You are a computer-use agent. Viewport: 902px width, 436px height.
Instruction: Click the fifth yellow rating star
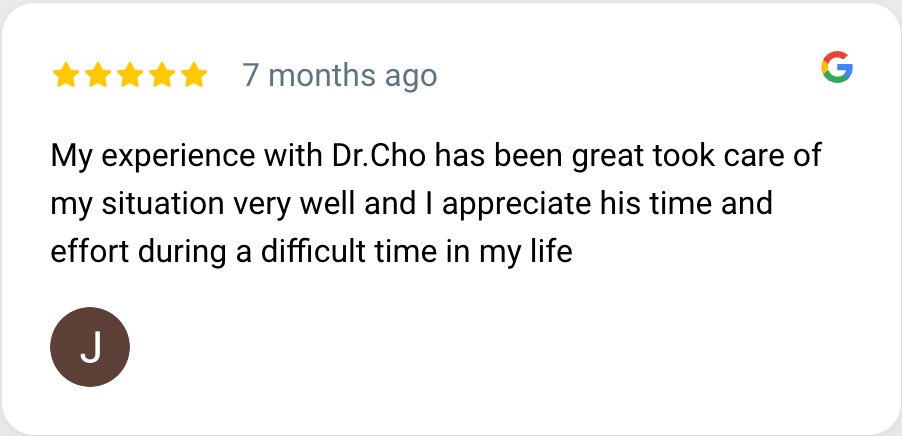[194, 75]
